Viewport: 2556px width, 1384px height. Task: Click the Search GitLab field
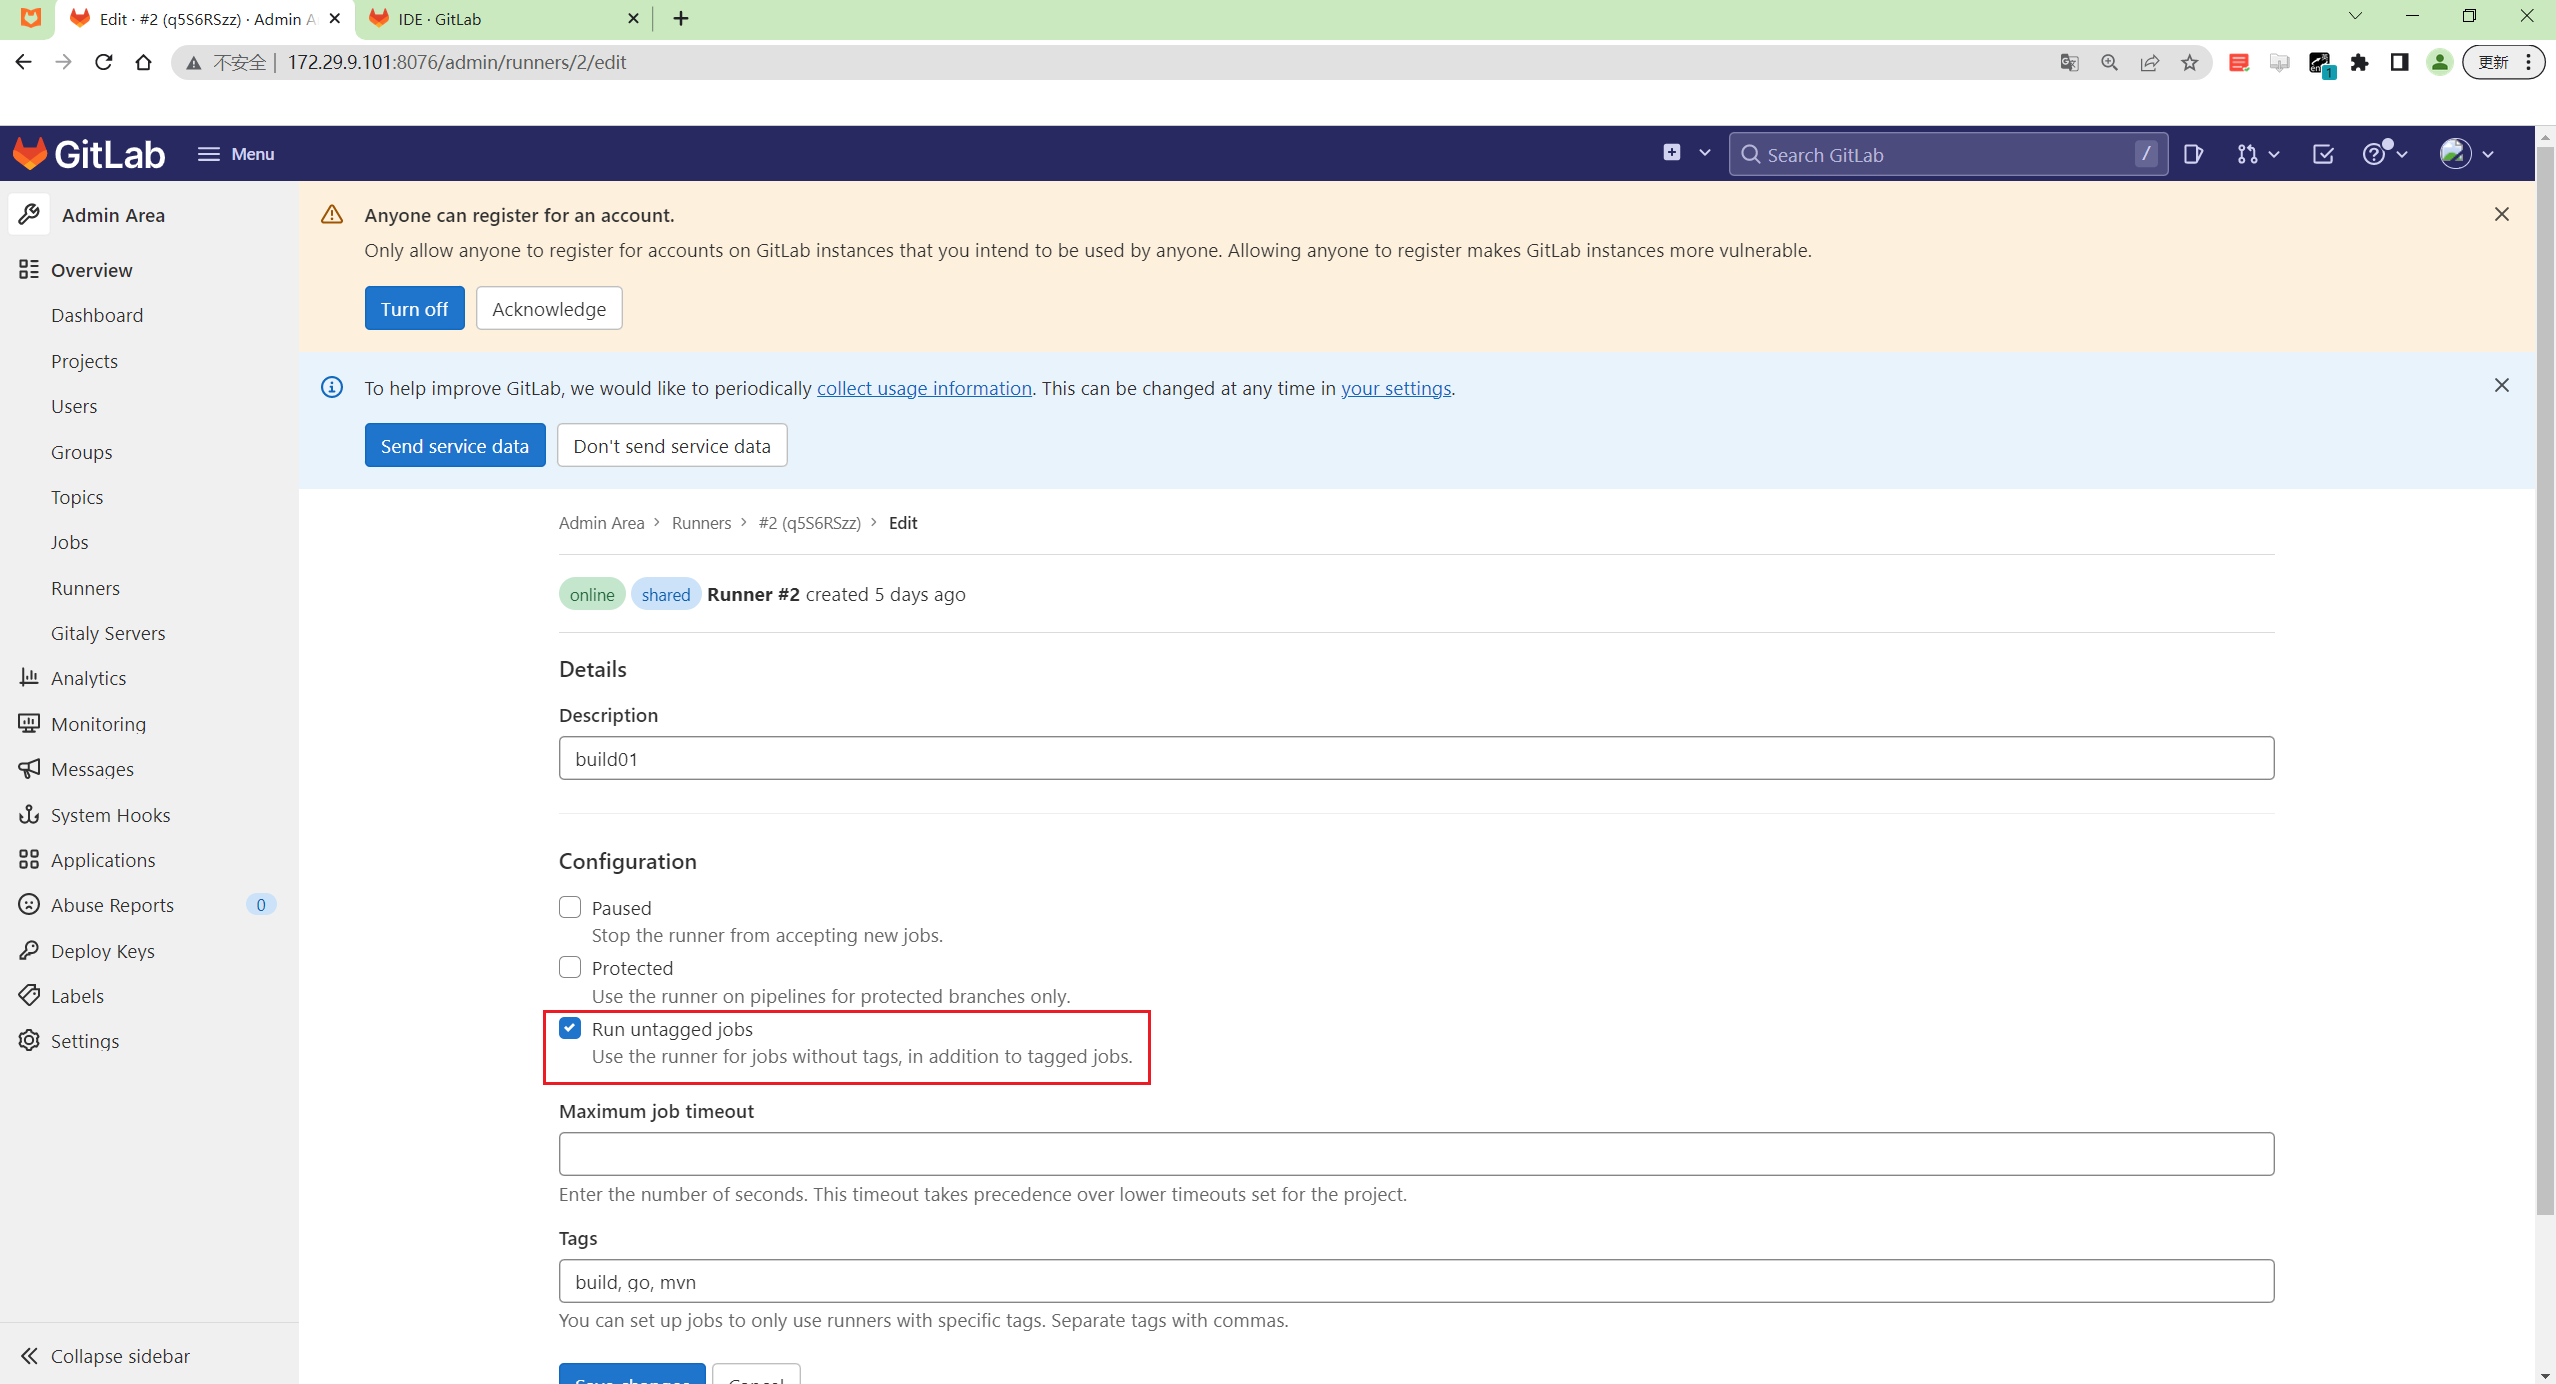coord(1948,154)
